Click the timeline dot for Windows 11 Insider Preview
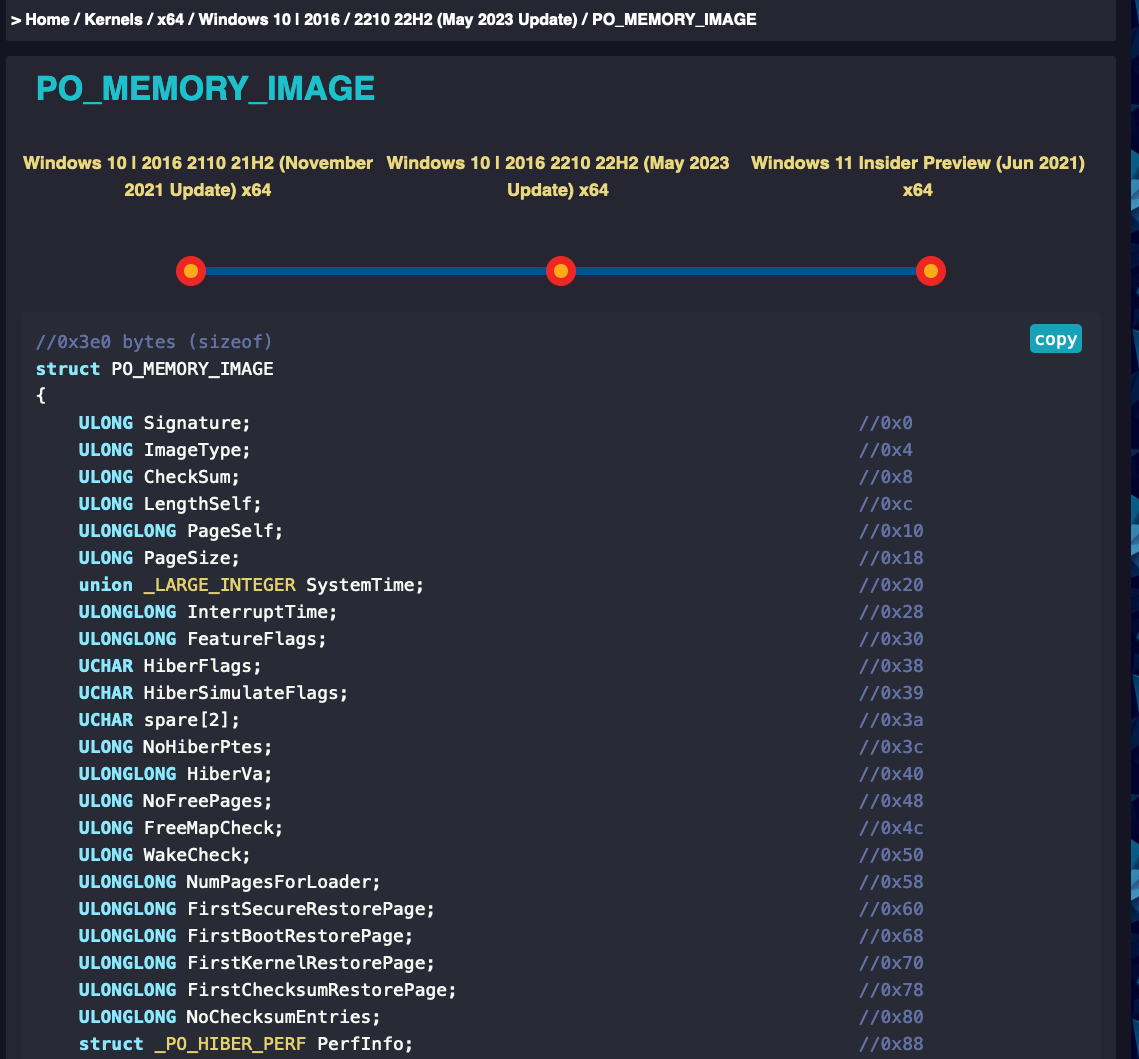 (931, 271)
